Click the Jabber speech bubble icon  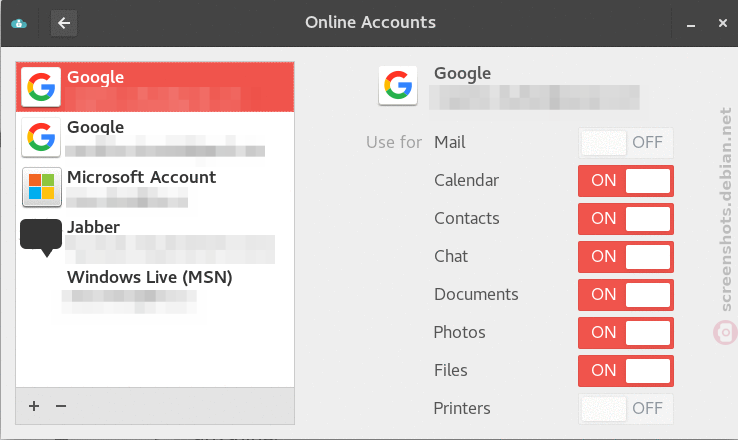[x=41, y=237]
